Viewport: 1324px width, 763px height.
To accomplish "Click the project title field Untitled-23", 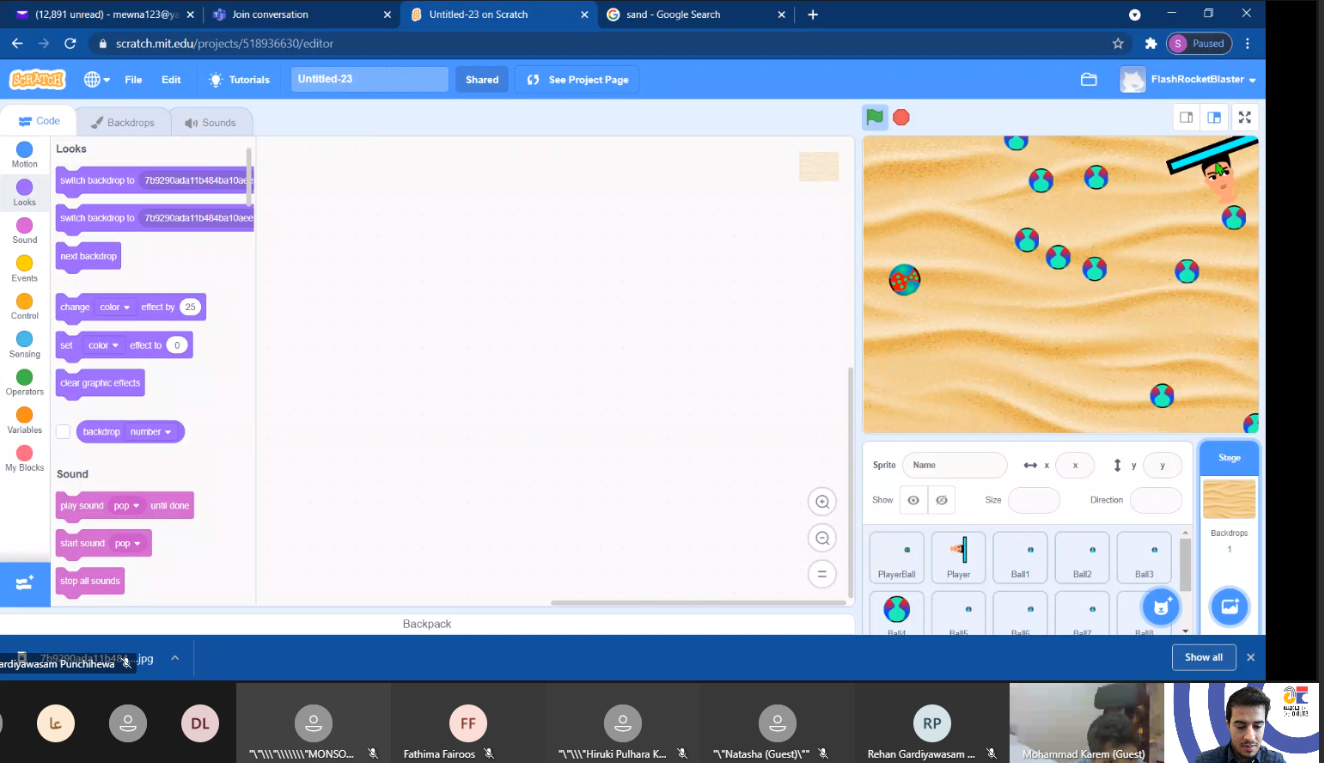I will coord(369,79).
